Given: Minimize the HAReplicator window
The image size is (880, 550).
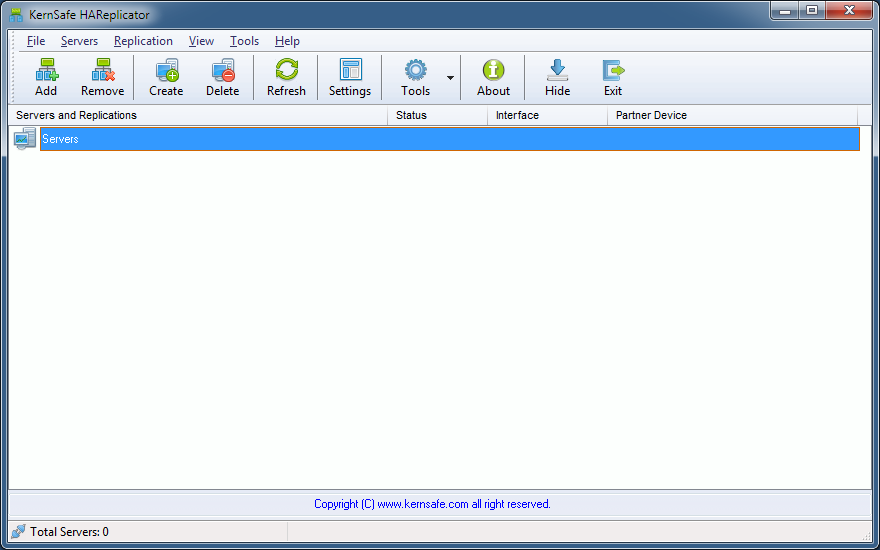Looking at the screenshot, I should pyautogui.click(x=787, y=11).
